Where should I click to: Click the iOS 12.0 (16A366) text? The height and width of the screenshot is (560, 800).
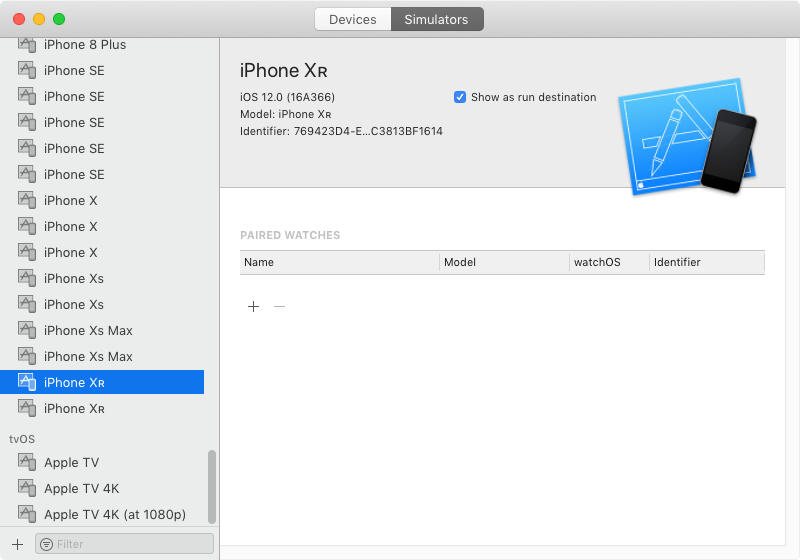287,97
